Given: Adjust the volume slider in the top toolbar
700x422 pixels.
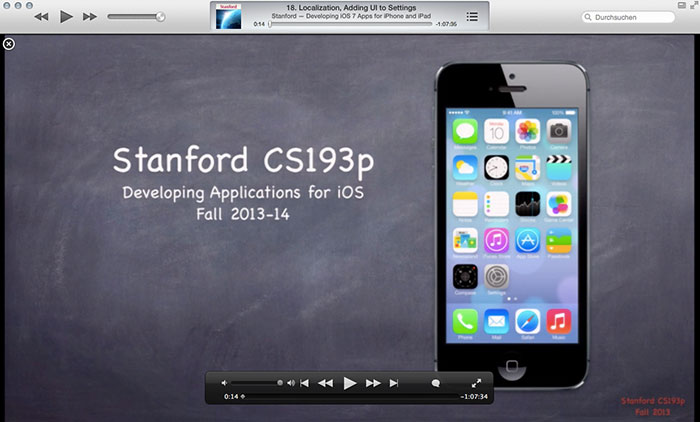Looking at the screenshot, I should (x=136, y=17).
